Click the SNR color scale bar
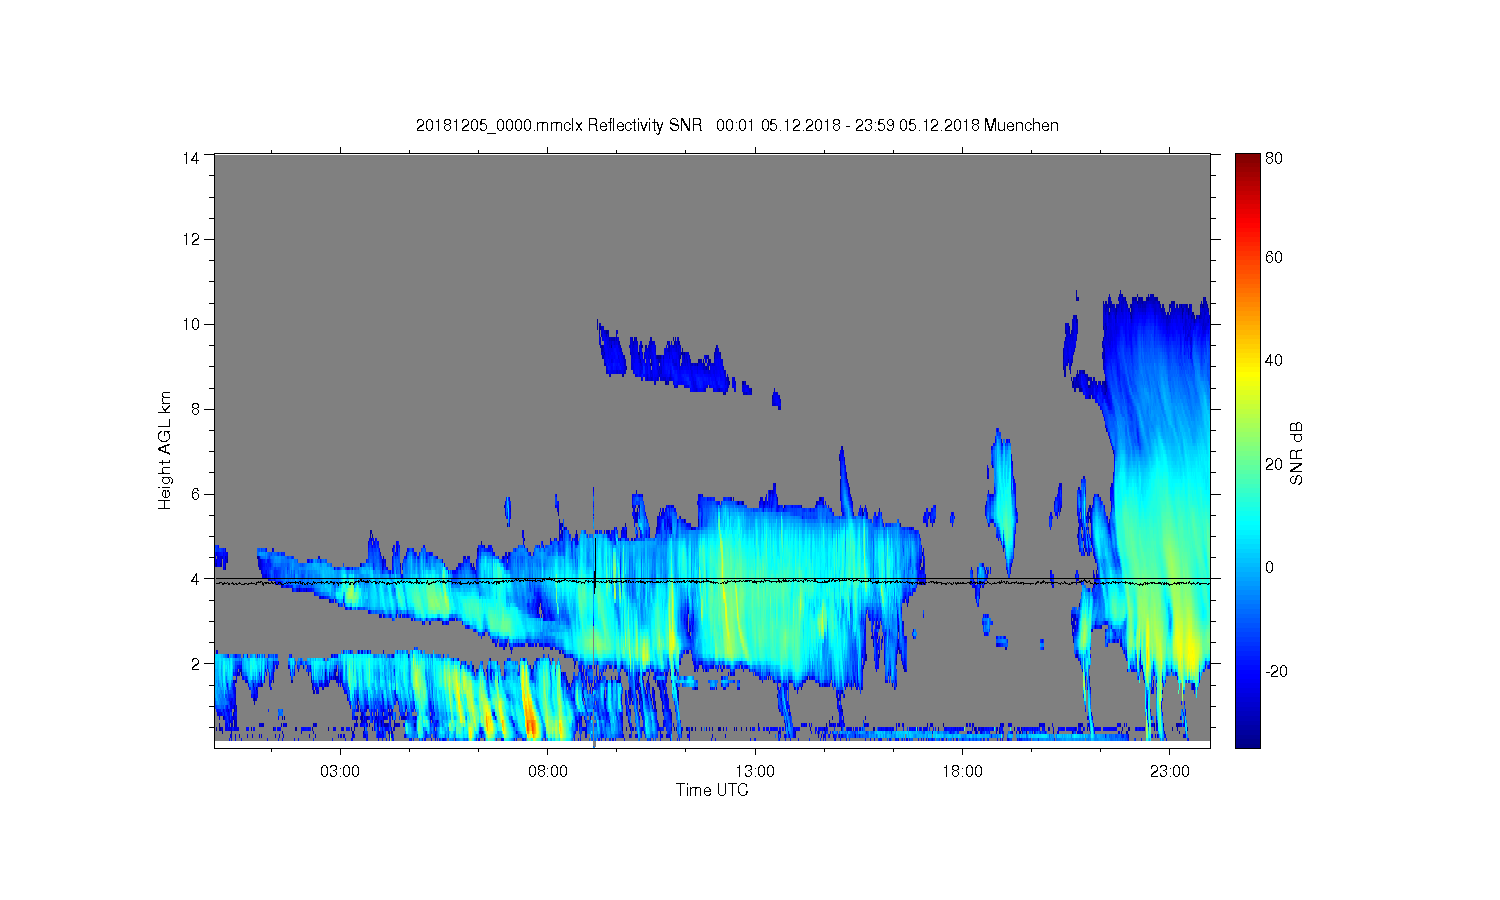 (x=1247, y=450)
